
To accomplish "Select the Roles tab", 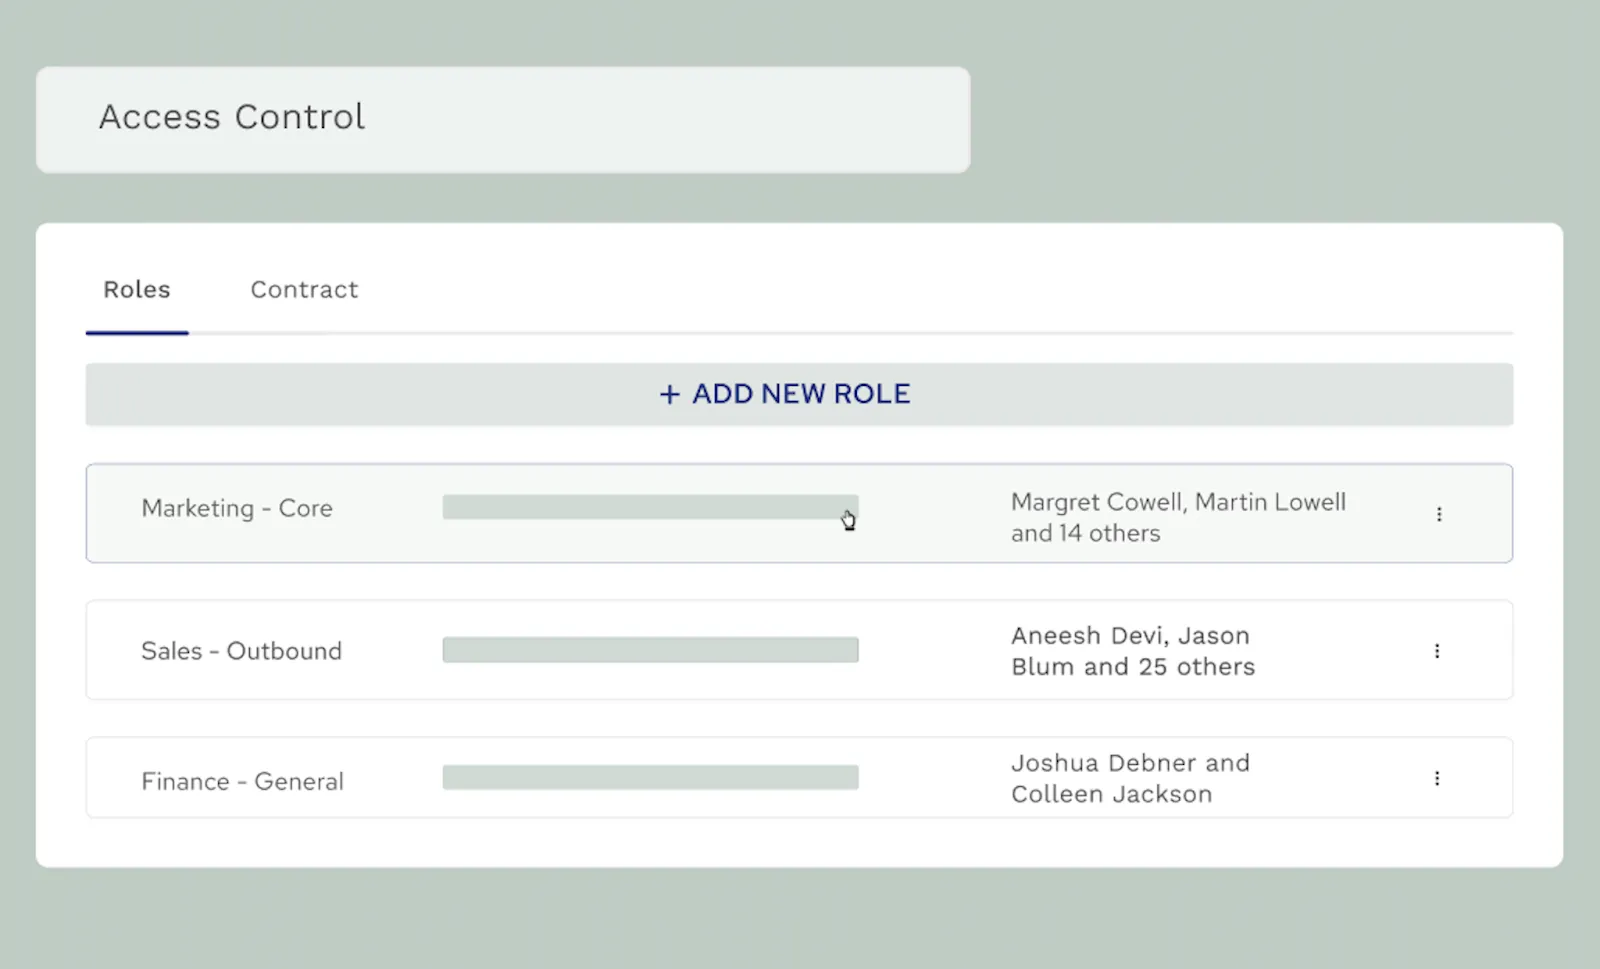I will (136, 290).
